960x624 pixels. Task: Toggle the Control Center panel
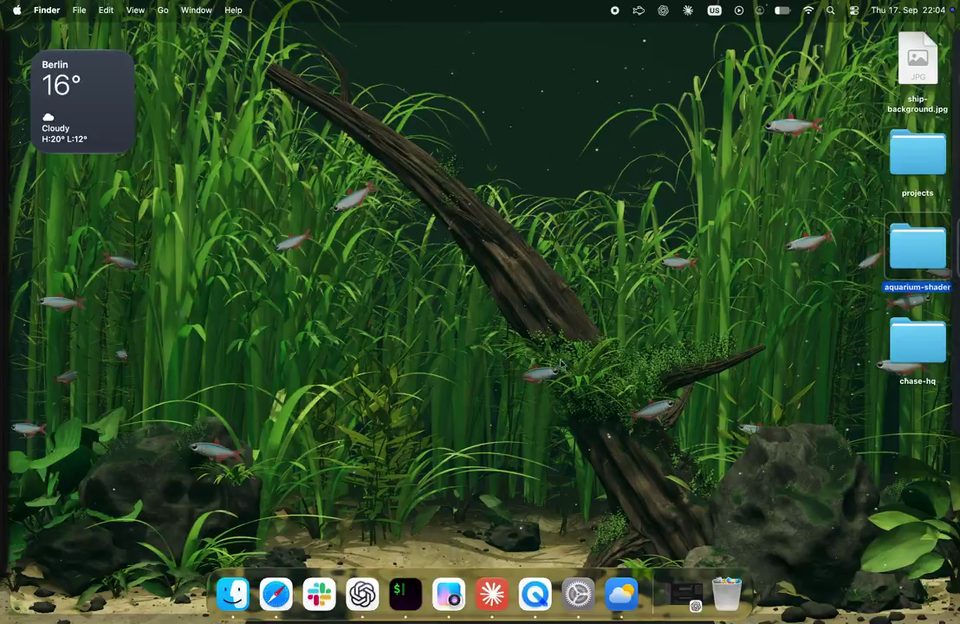854,10
